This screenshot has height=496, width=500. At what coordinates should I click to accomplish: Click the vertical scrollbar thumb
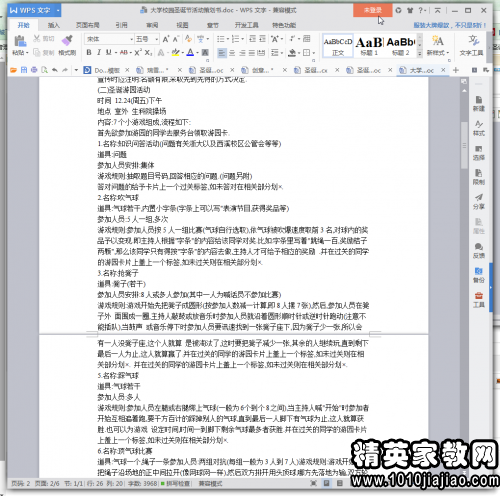pyautogui.click(x=464, y=145)
